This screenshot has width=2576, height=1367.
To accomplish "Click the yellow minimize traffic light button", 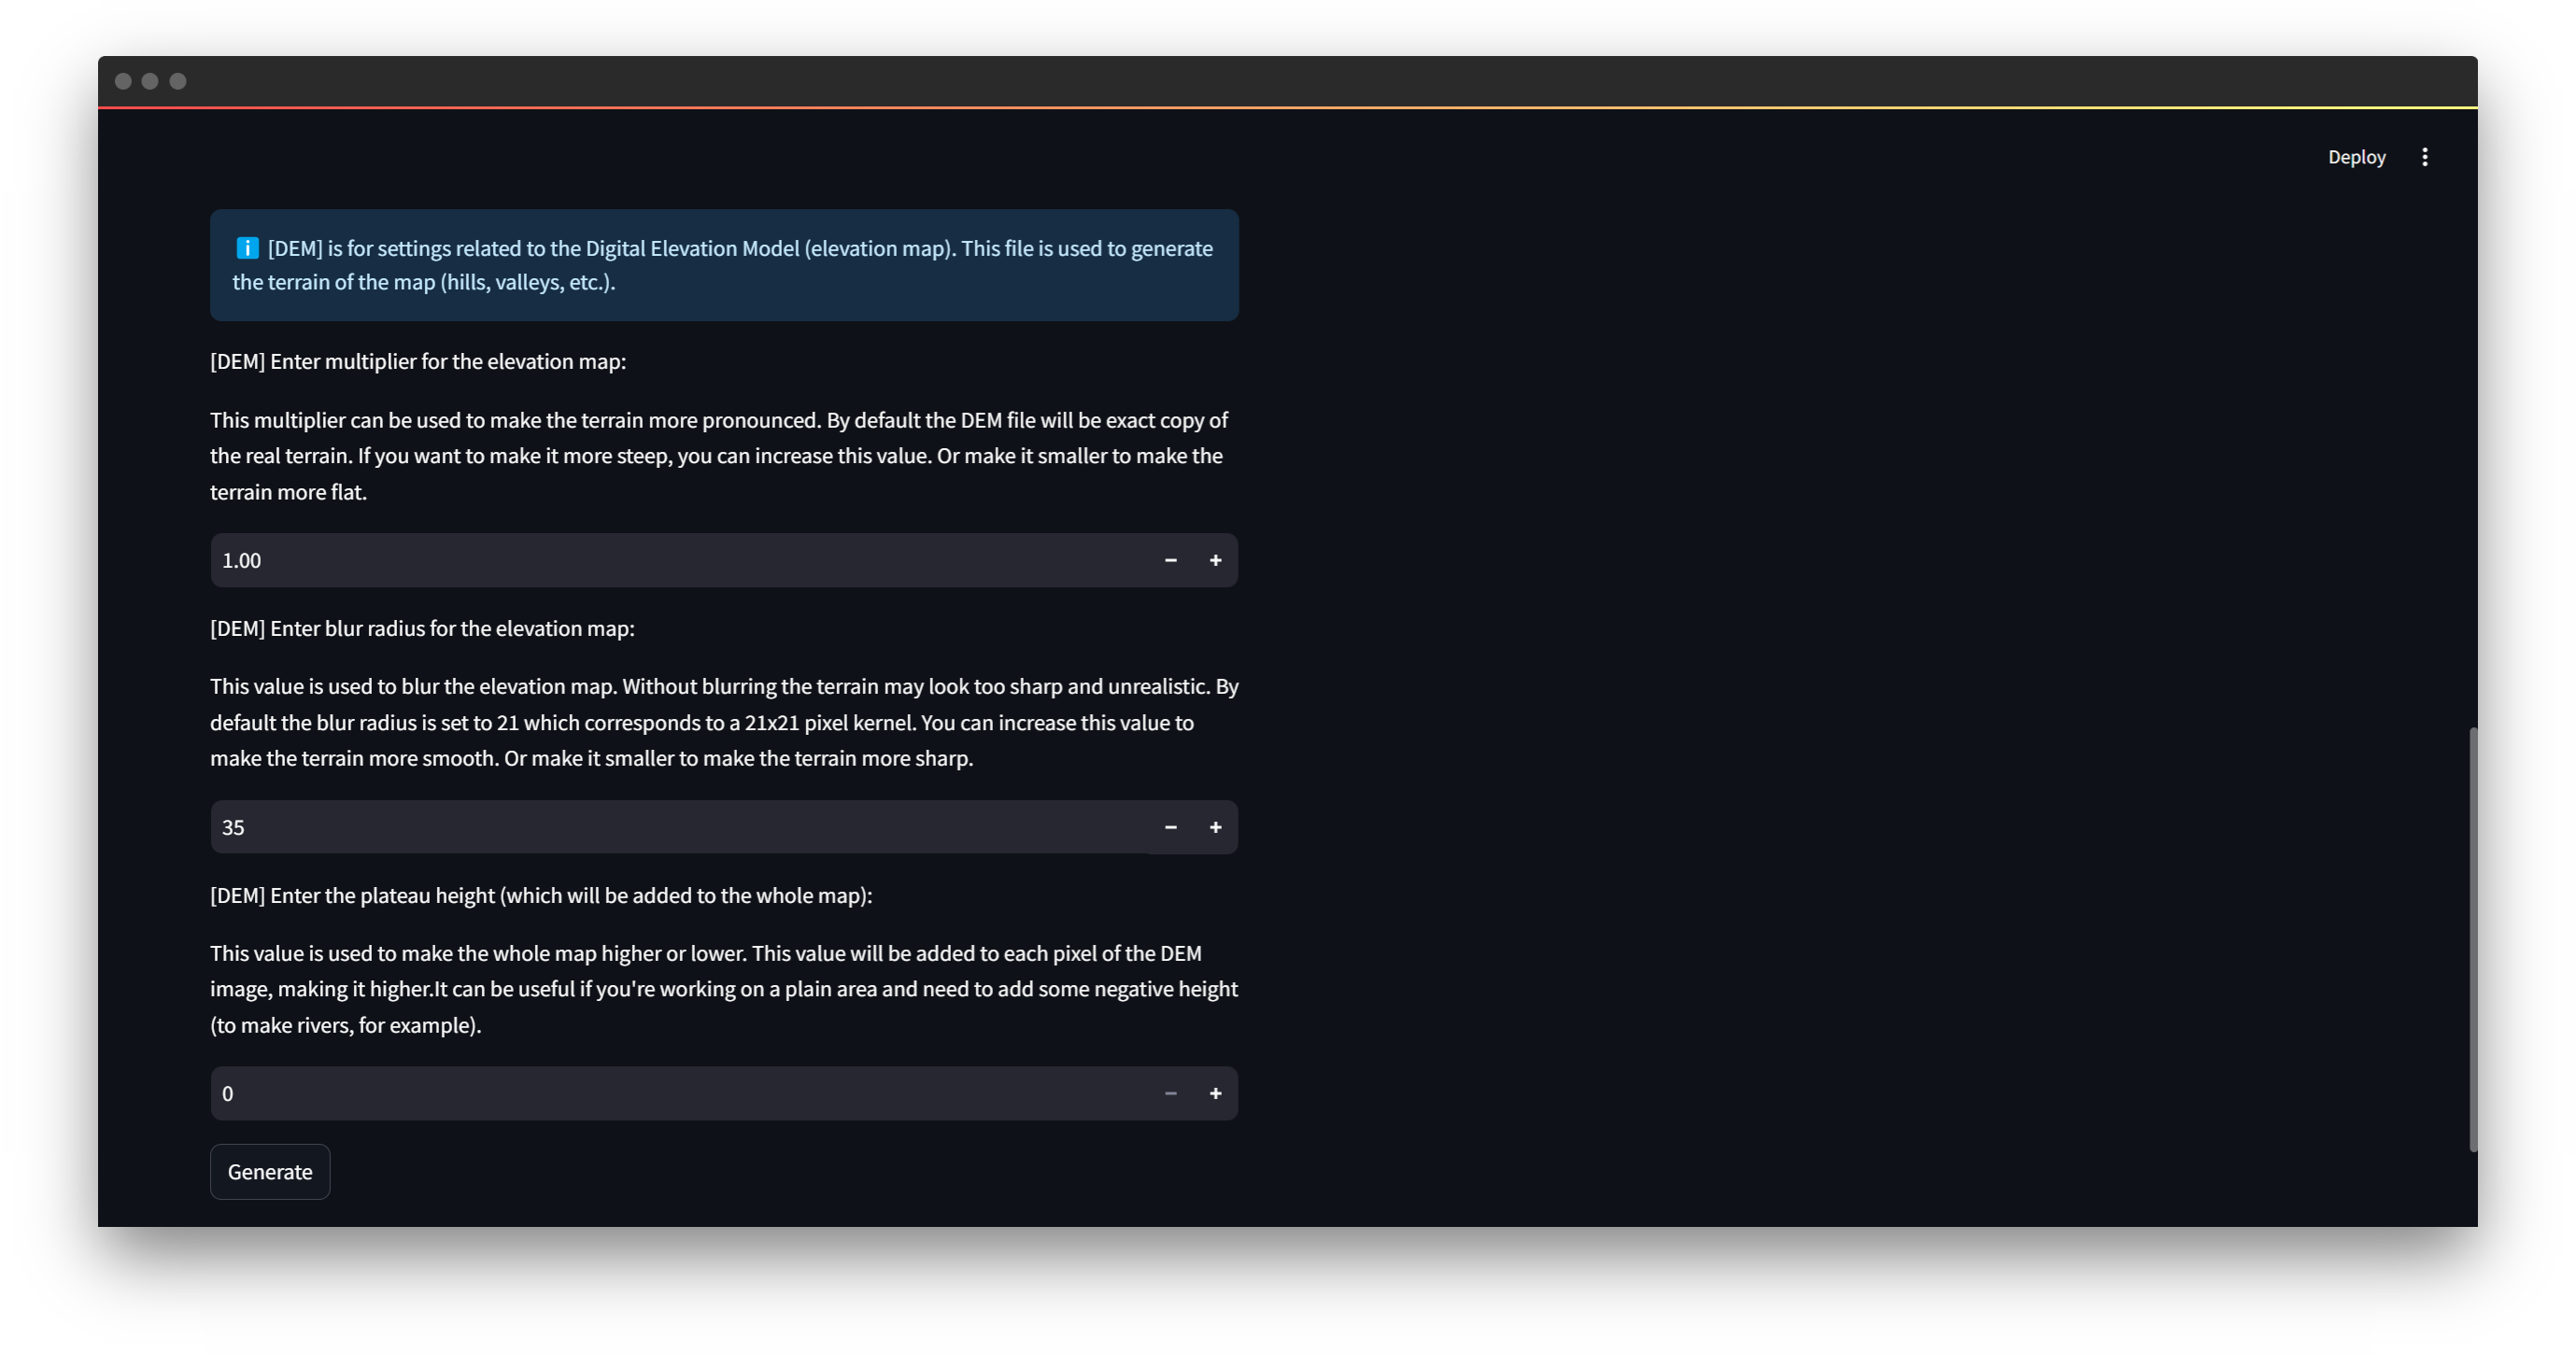I will tap(150, 81).
